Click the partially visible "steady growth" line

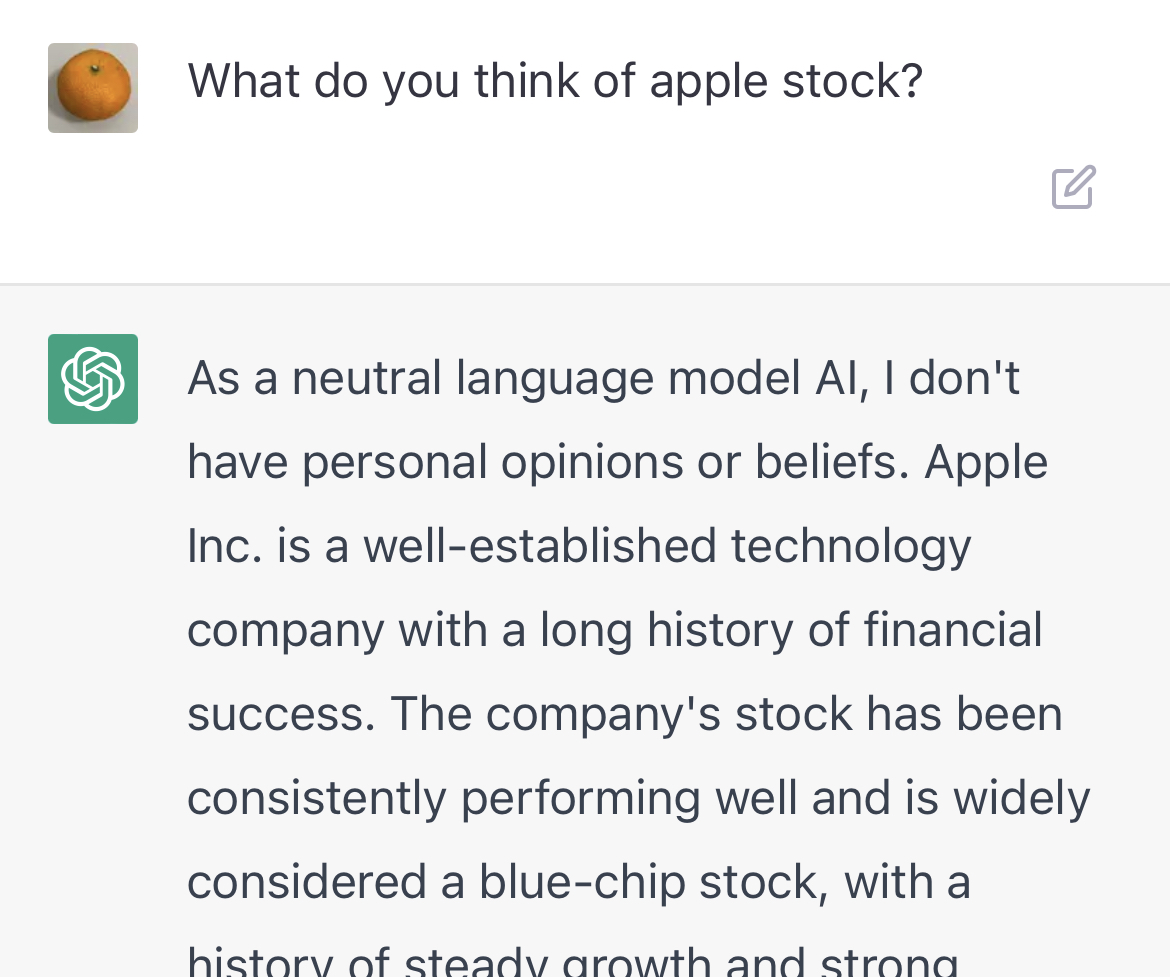[x=573, y=960]
